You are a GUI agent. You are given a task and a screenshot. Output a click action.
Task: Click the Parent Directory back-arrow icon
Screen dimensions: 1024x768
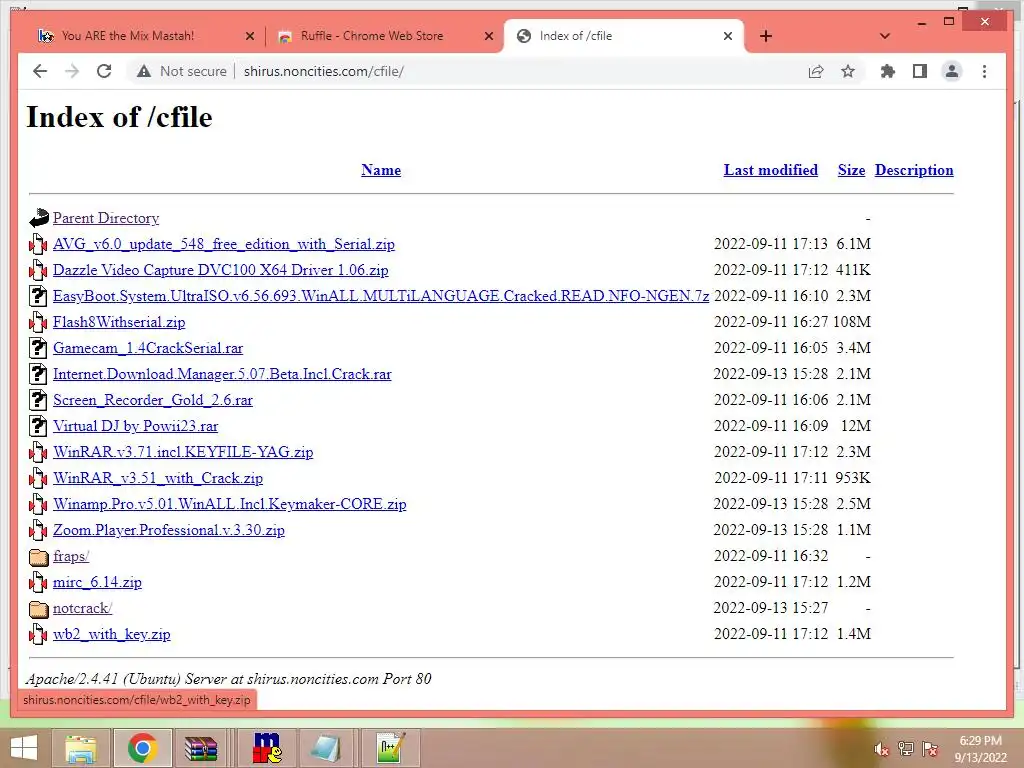coord(39,218)
